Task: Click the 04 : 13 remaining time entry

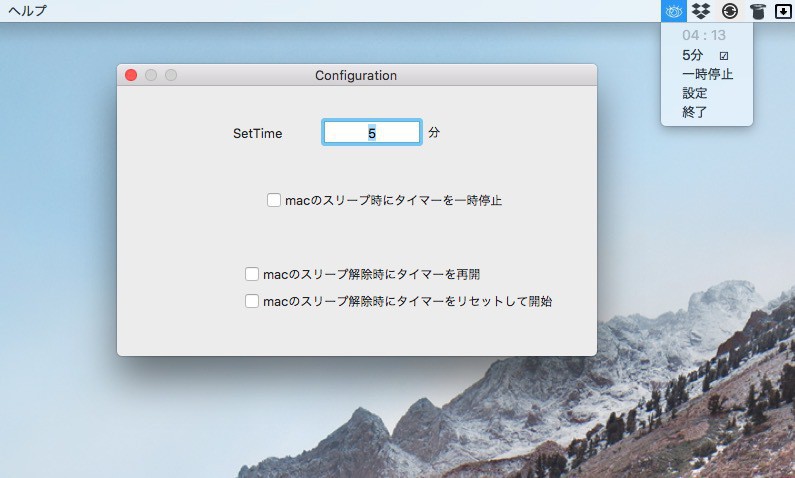Action: 707,35
